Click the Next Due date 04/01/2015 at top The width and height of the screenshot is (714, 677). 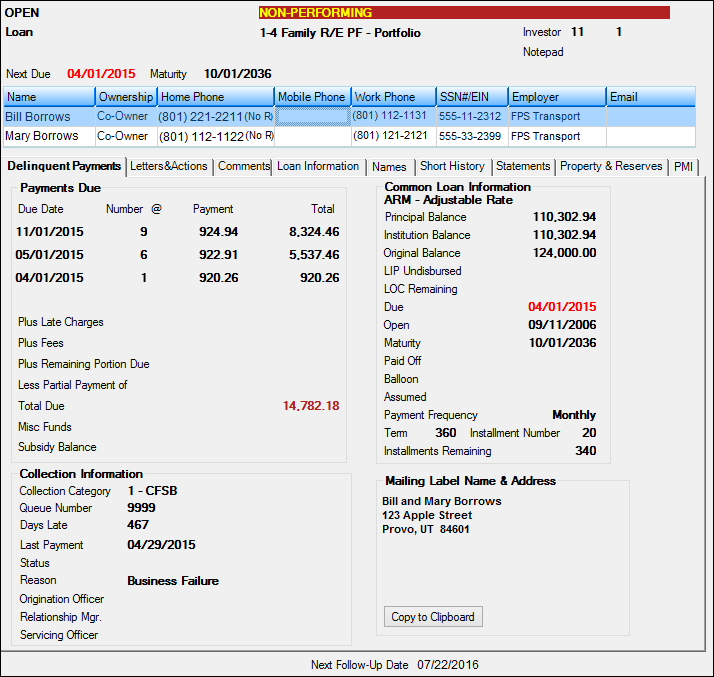101,74
